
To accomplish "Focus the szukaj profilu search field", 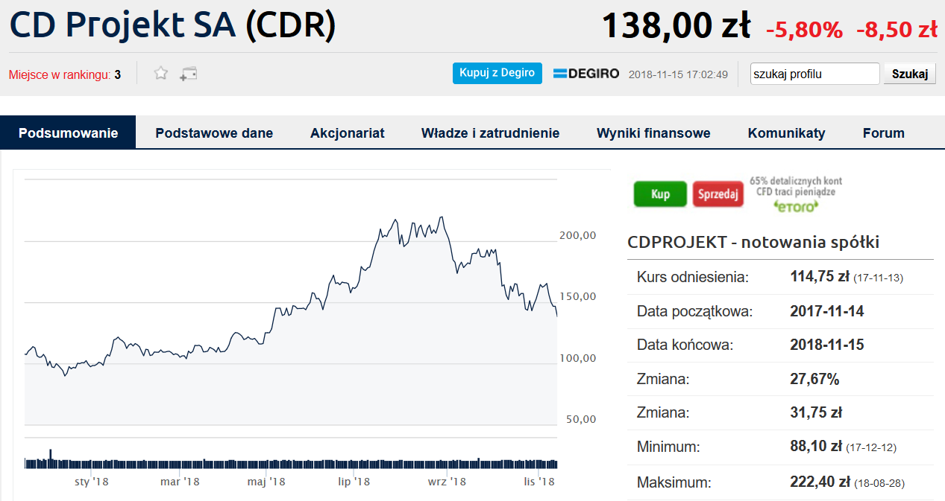I will tap(814, 73).
